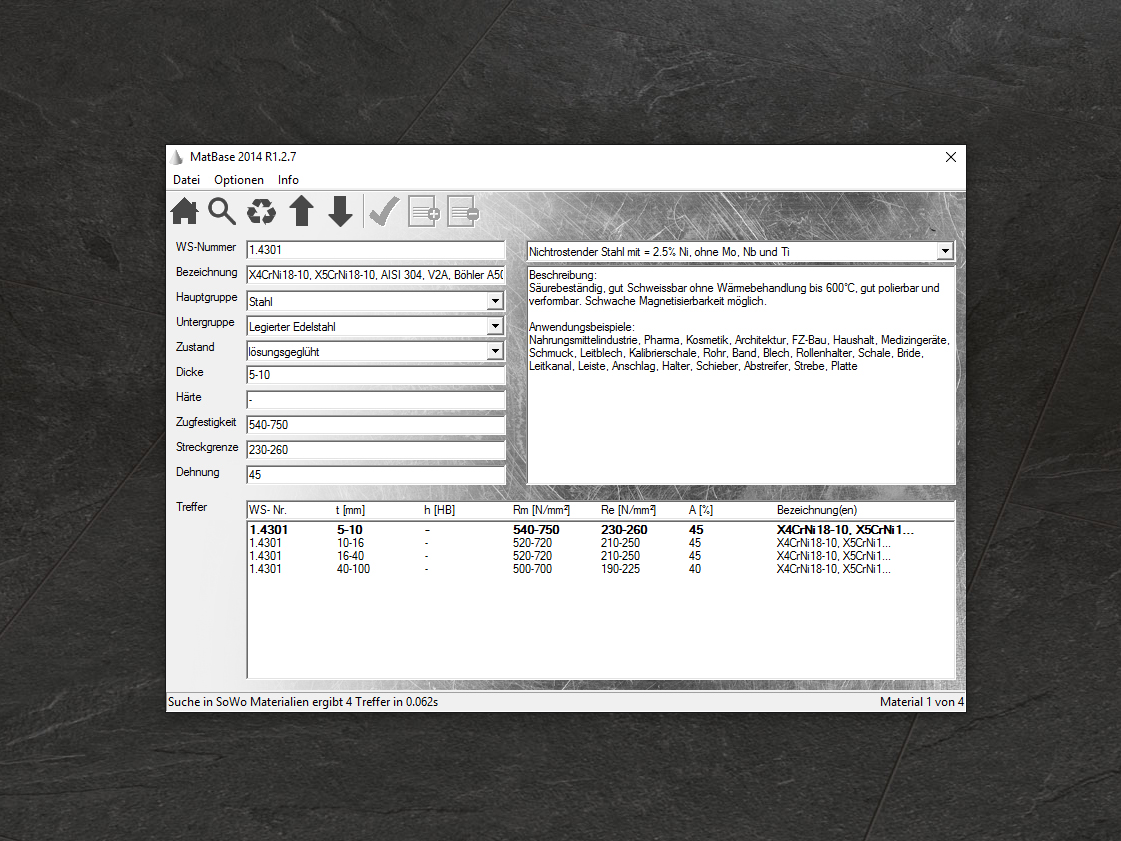Go to previous material with up arrow

pyautogui.click(x=302, y=211)
